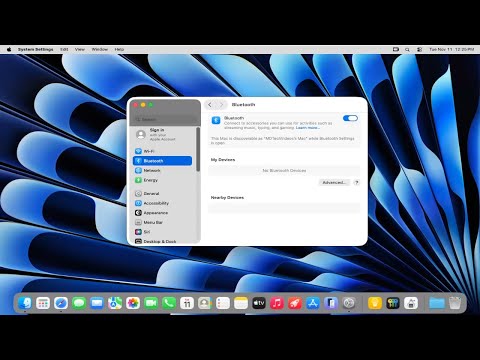Screen dimensions: 480x360
Task: Open the Advanced… Bluetooth options
Action: pos(334,182)
